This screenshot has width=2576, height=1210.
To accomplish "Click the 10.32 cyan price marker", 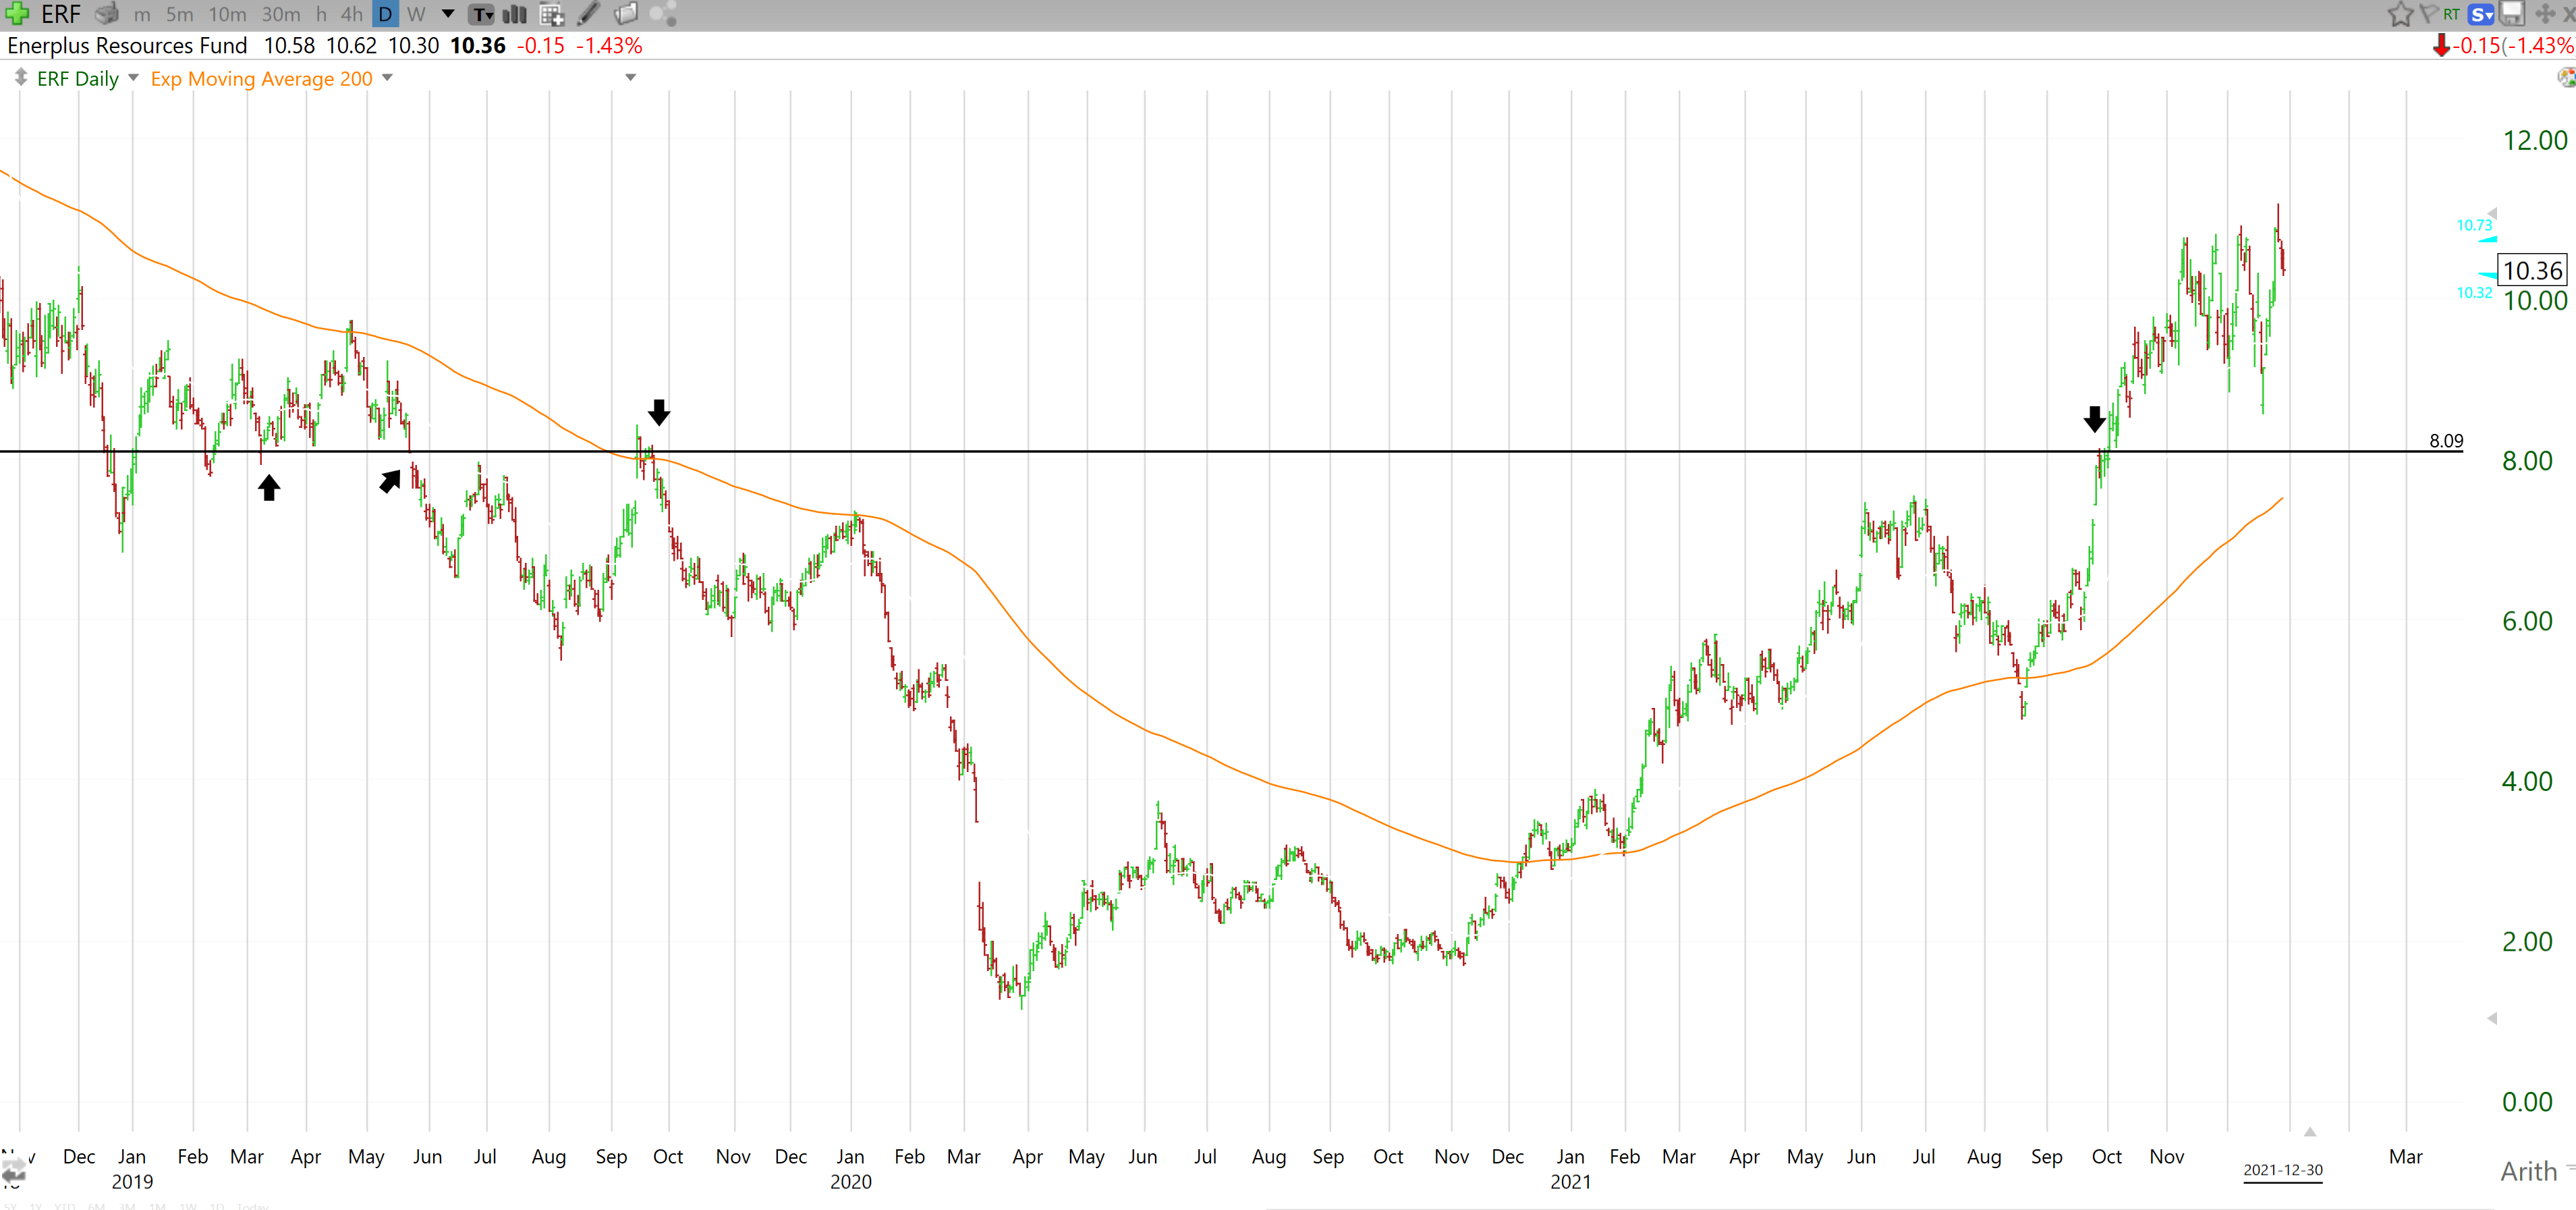I will (x=2474, y=292).
